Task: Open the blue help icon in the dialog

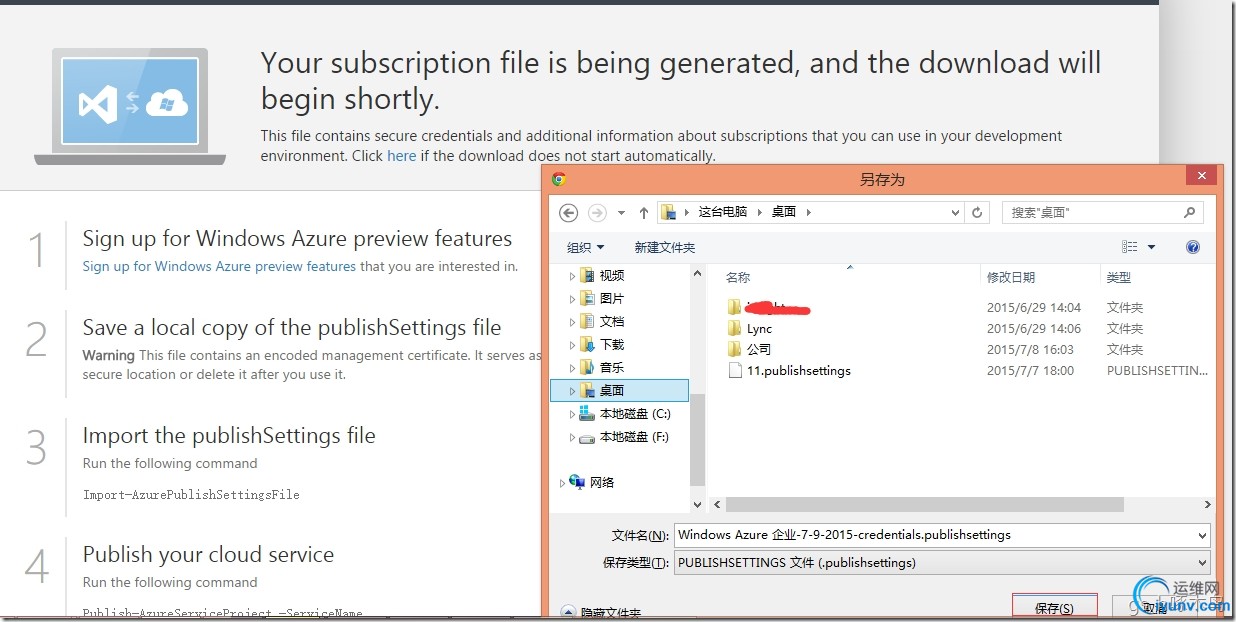Action: tap(1192, 247)
